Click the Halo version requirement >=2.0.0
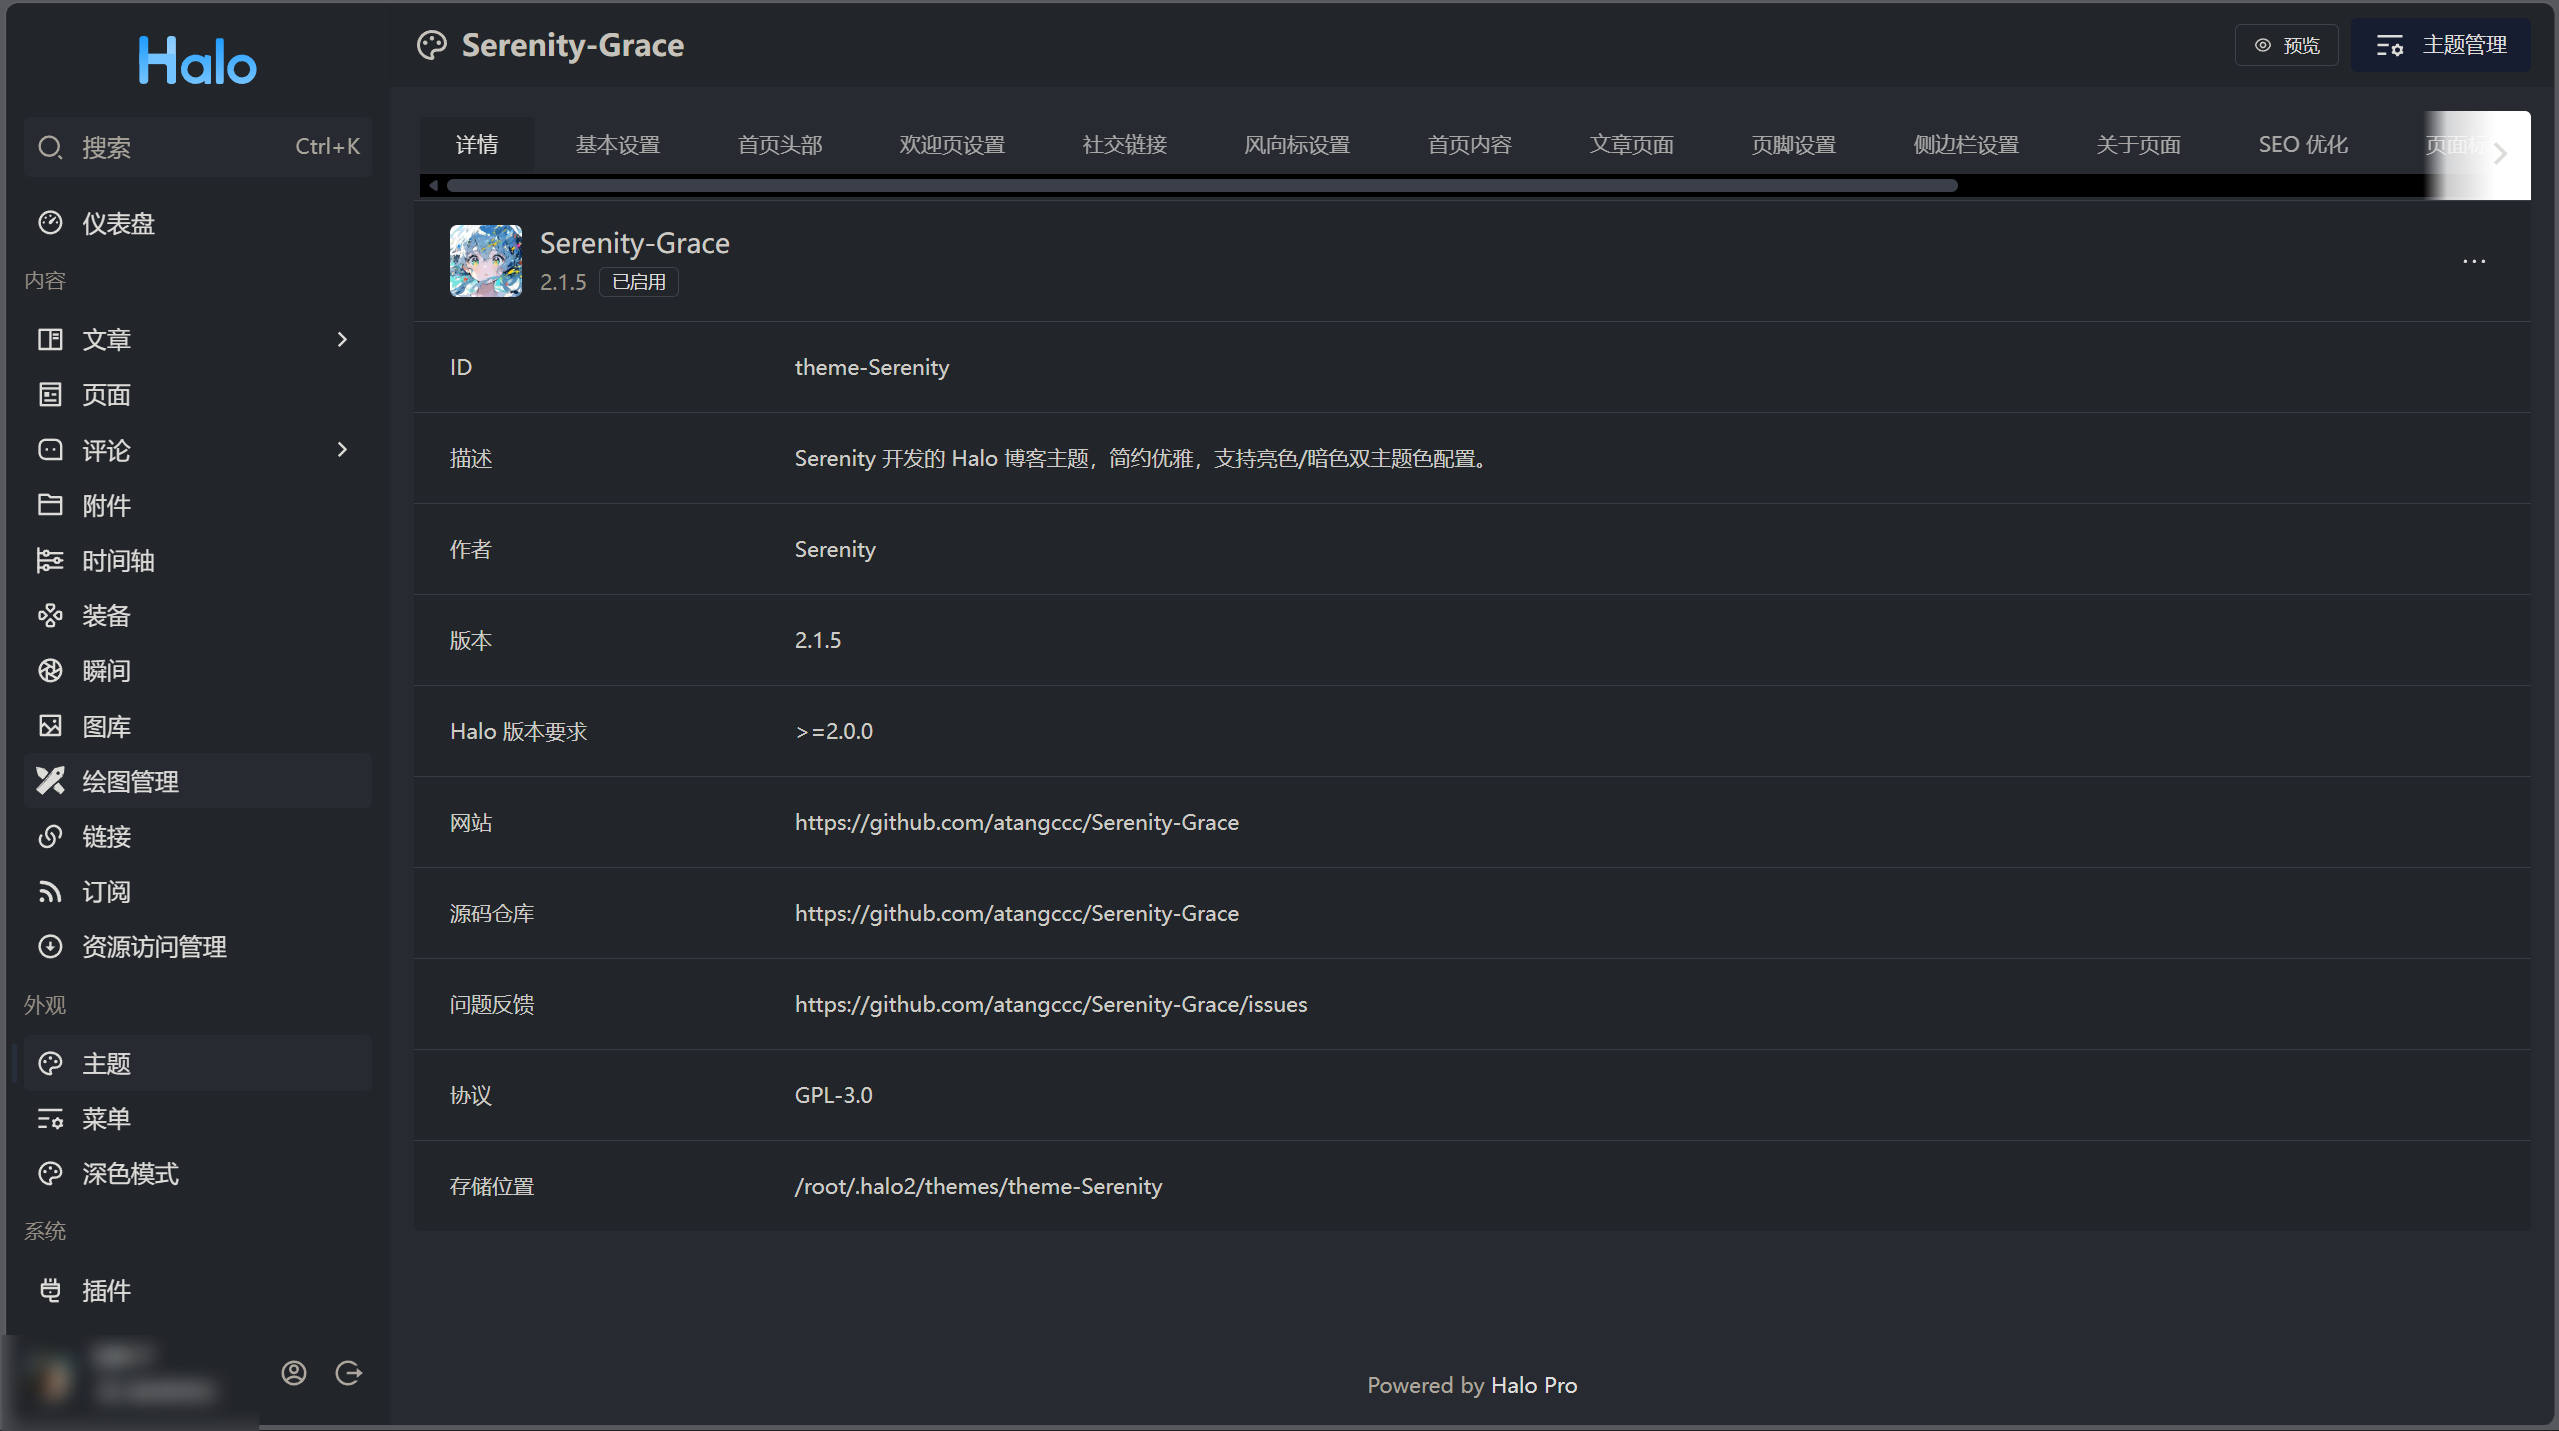This screenshot has width=2559, height=1431. 834,731
